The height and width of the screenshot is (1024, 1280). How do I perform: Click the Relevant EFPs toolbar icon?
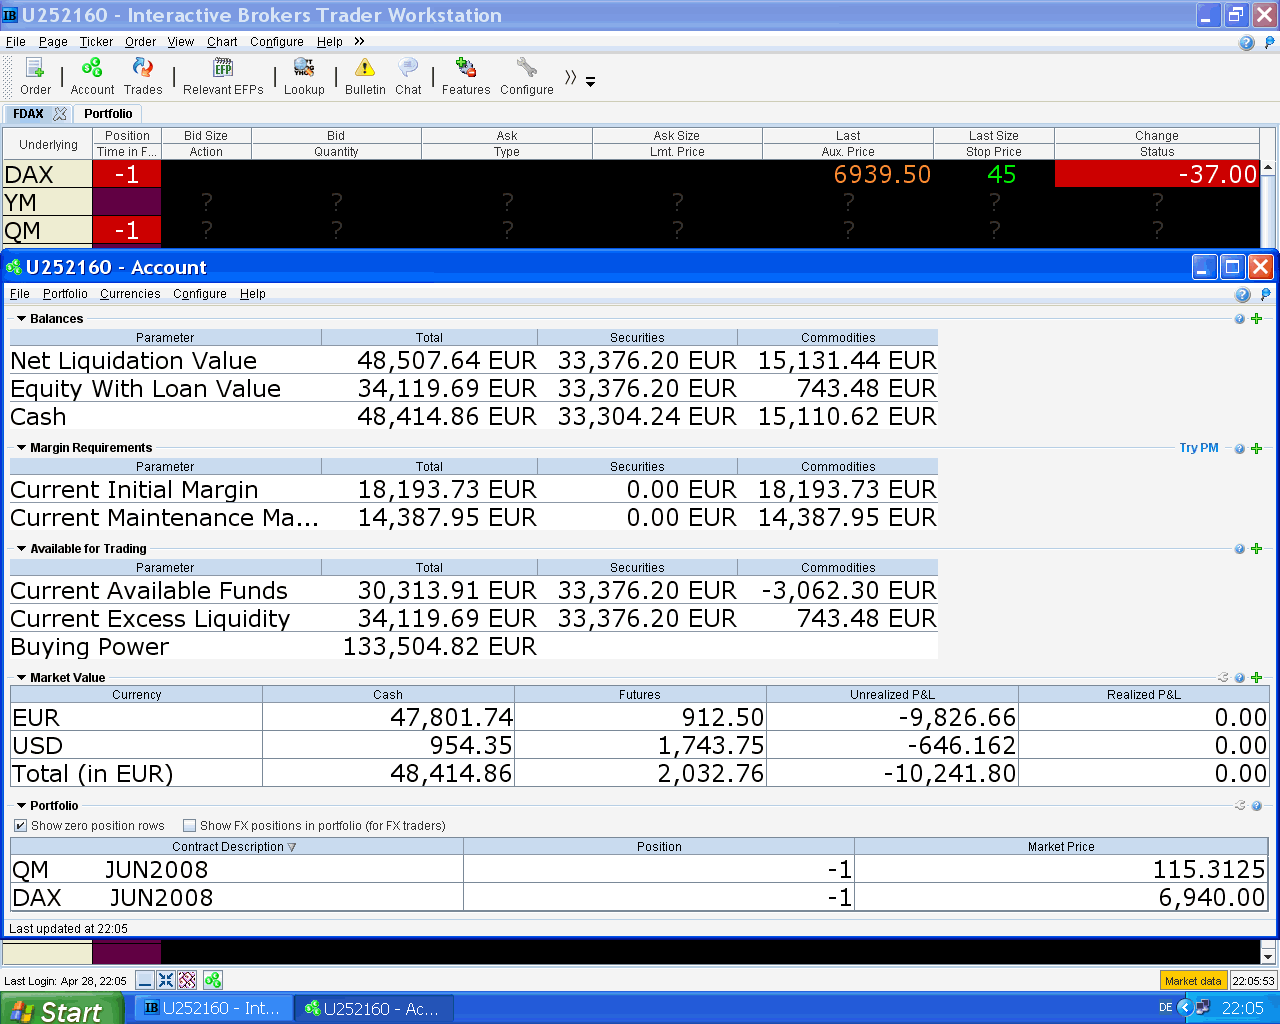pyautogui.click(x=223, y=76)
